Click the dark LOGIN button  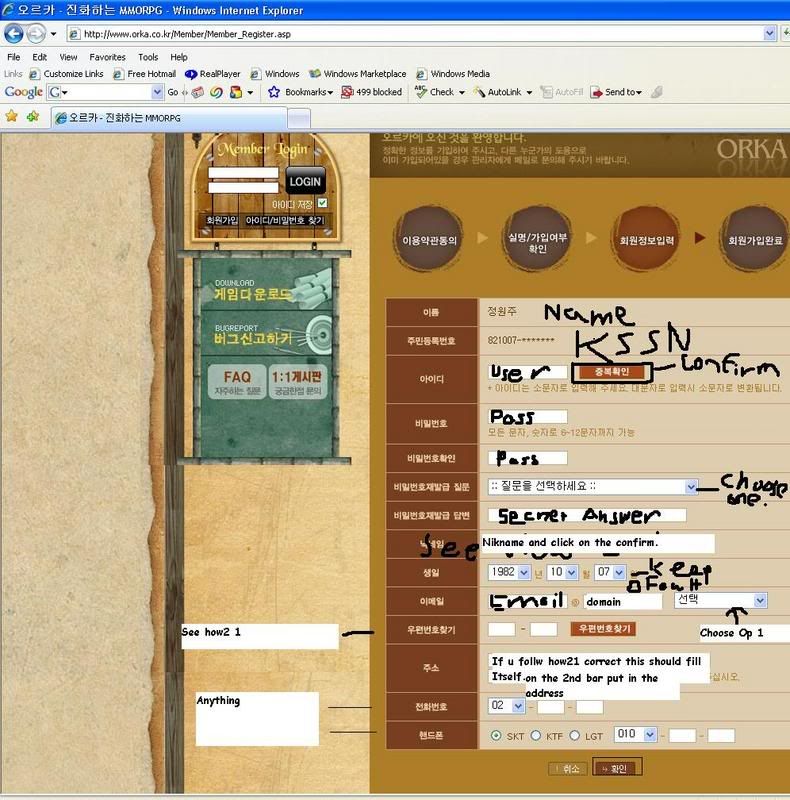[305, 181]
